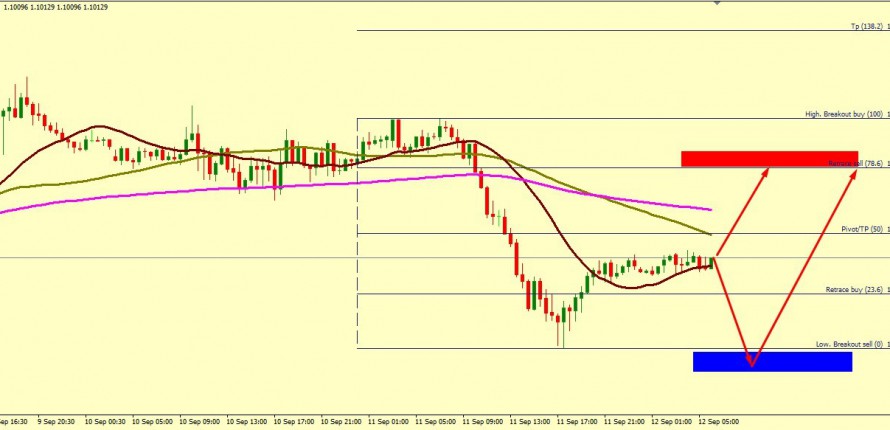Click the bottom tip of red V arrow
The height and width of the screenshot is (430, 890).
coord(750,363)
